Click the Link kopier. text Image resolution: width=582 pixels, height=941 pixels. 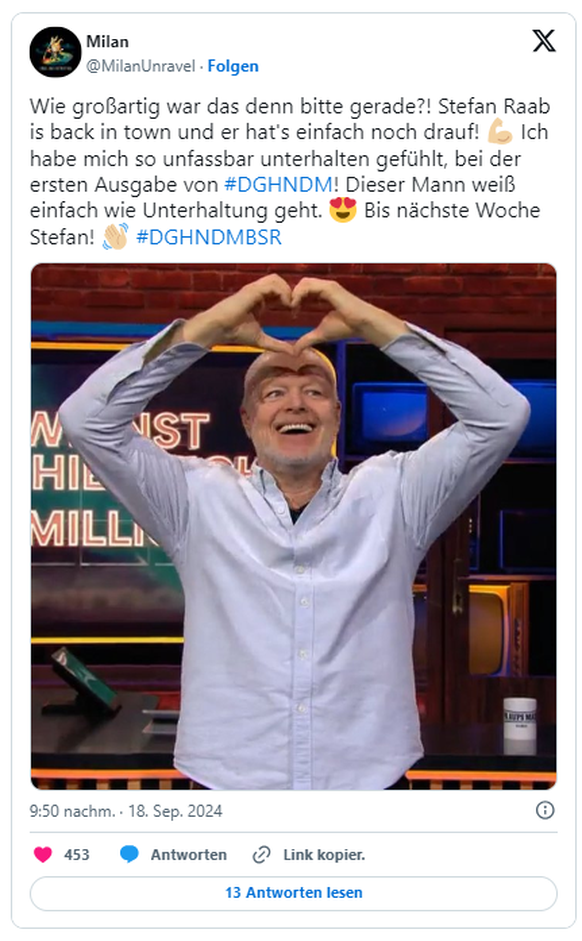coord(324,855)
